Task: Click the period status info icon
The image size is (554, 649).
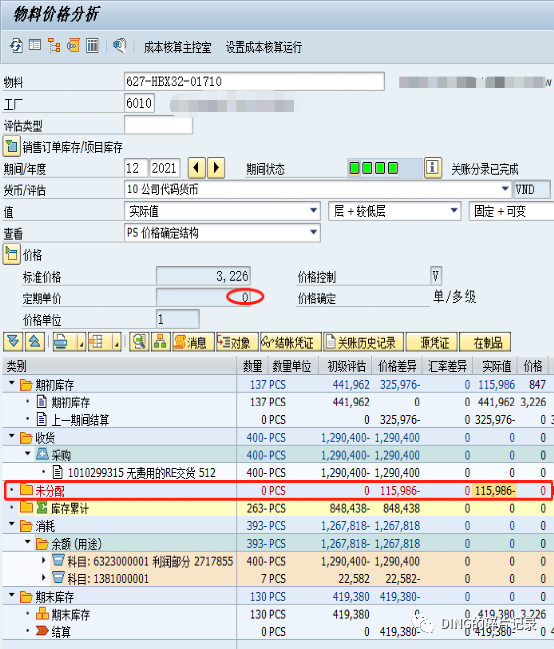Action: pos(432,168)
